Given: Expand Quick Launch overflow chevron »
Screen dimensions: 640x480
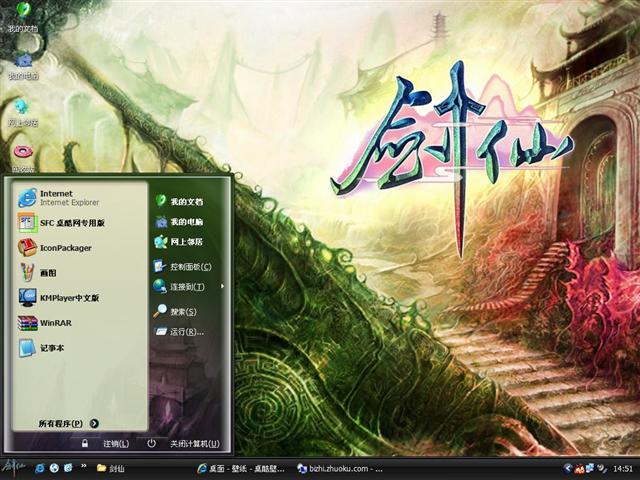Looking at the screenshot, I should pyautogui.click(x=84, y=466).
